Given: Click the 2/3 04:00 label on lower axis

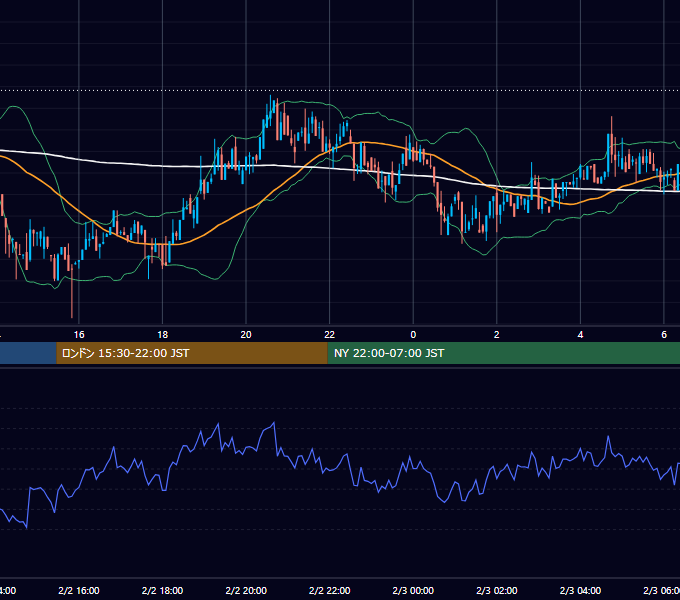Looking at the screenshot, I should [x=580, y=590].
